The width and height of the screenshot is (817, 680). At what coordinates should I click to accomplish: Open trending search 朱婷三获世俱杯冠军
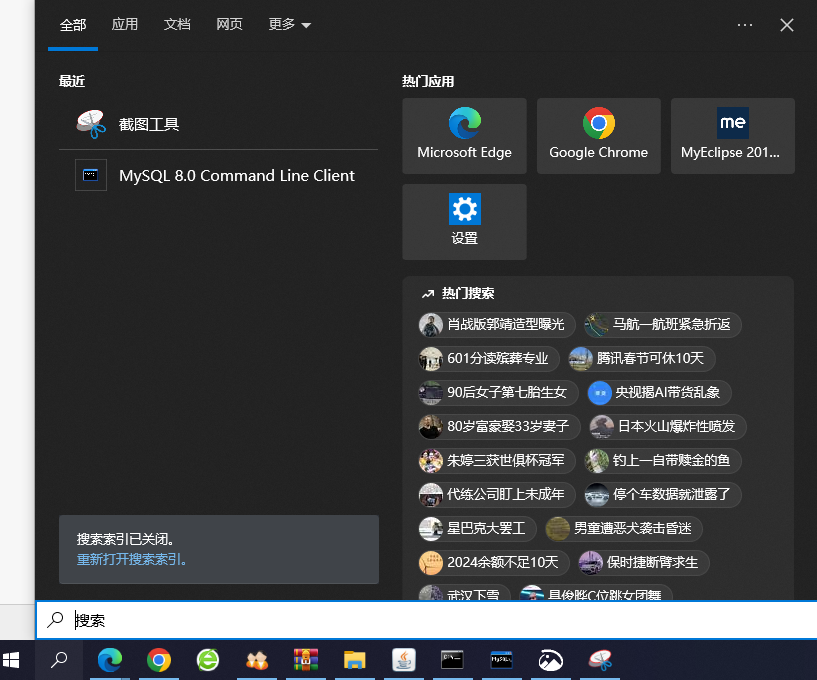coord(497,461)
